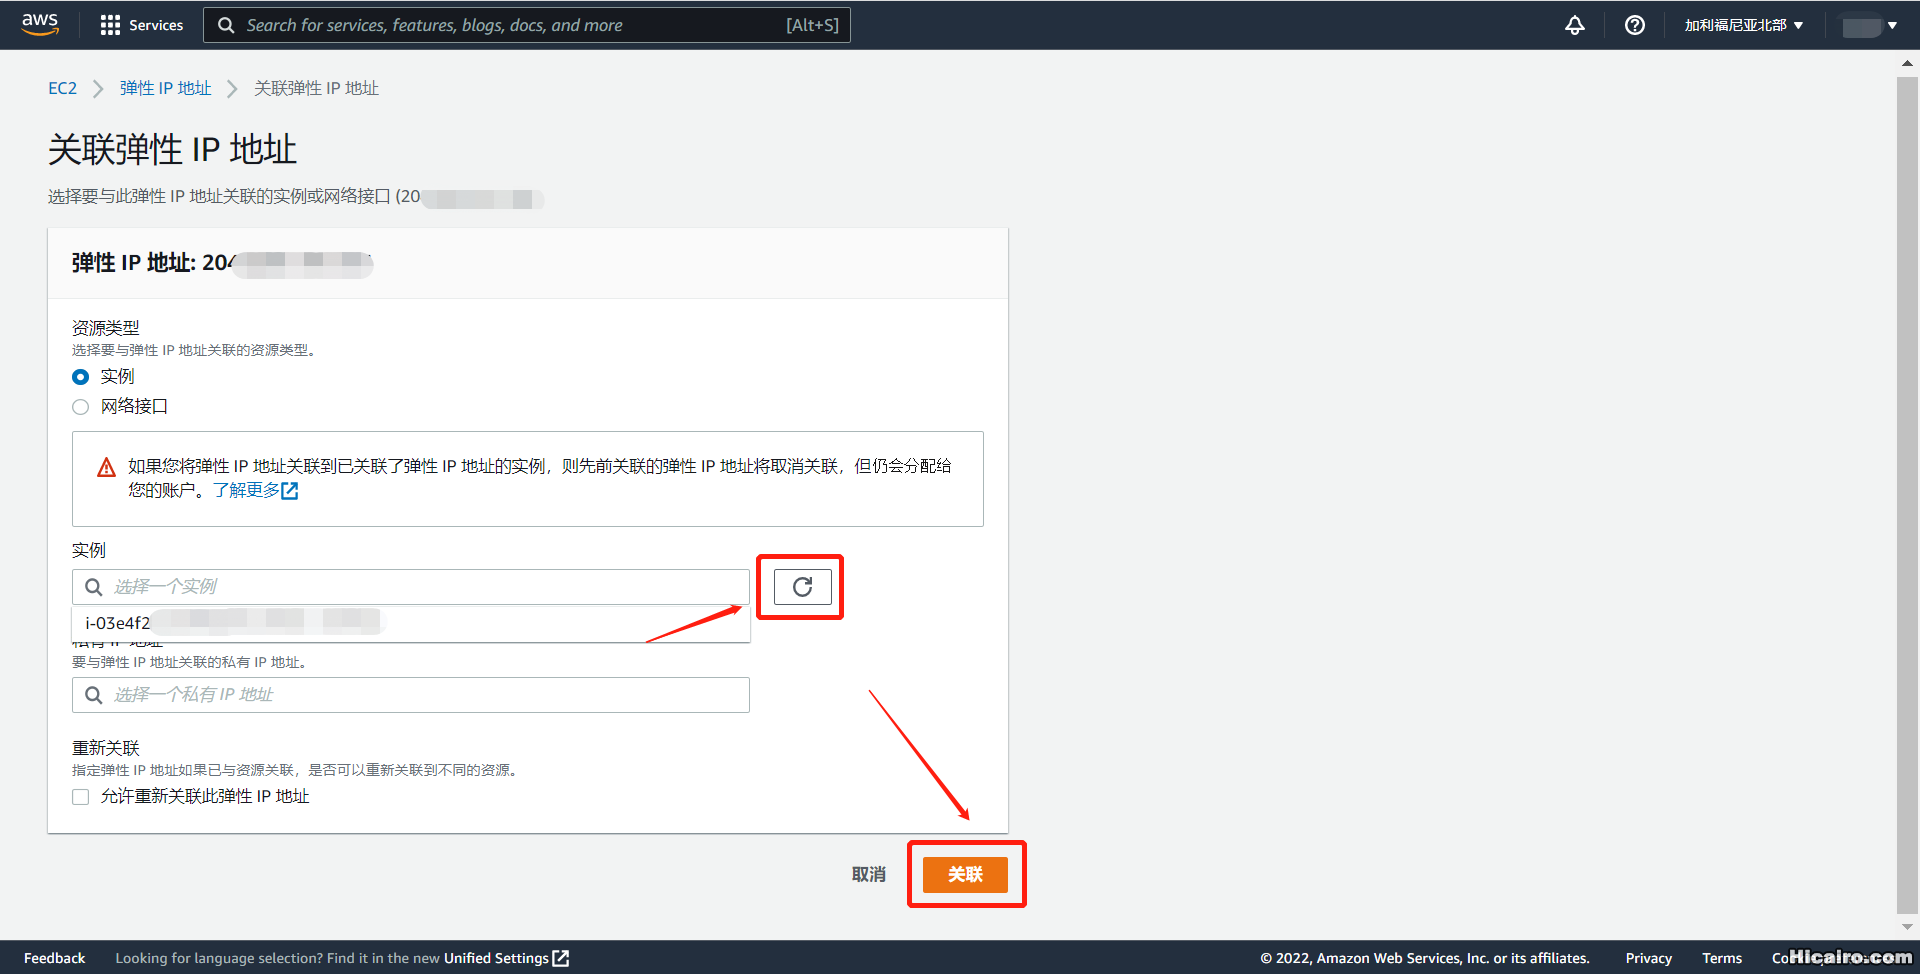Click the refresh instances icon

pos(800,587)
